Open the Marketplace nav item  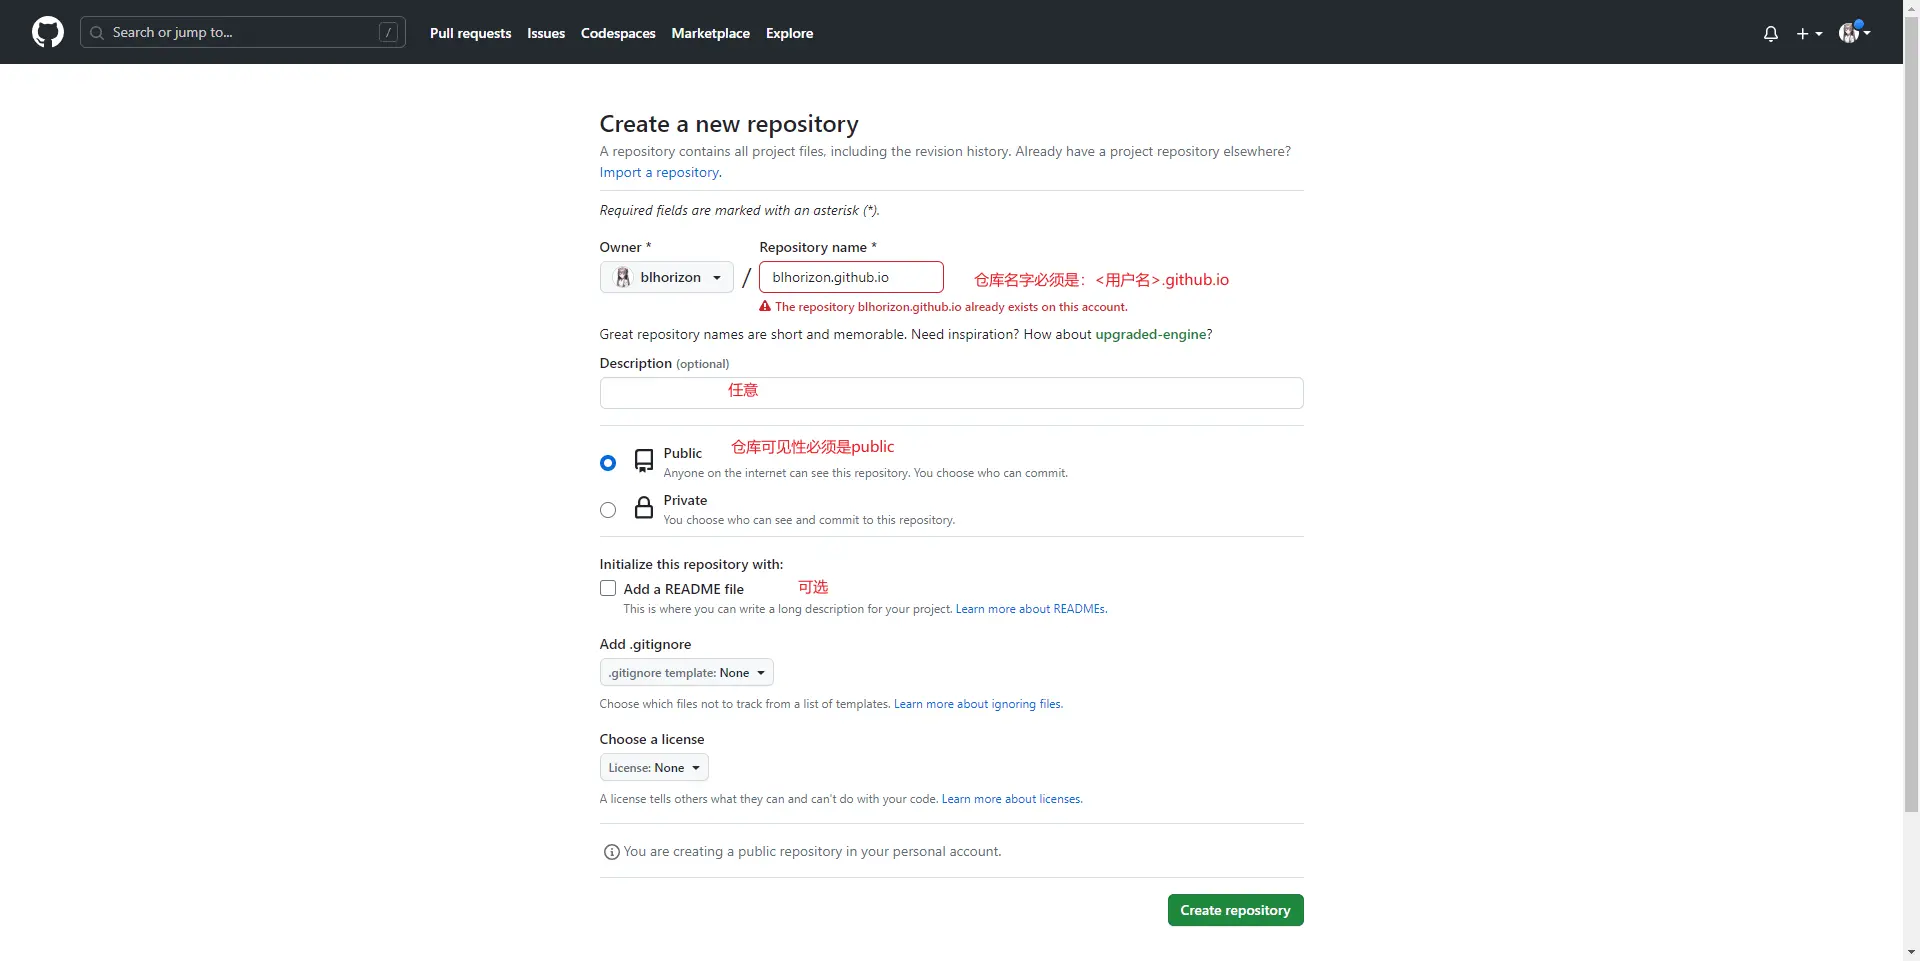point(710,33)
